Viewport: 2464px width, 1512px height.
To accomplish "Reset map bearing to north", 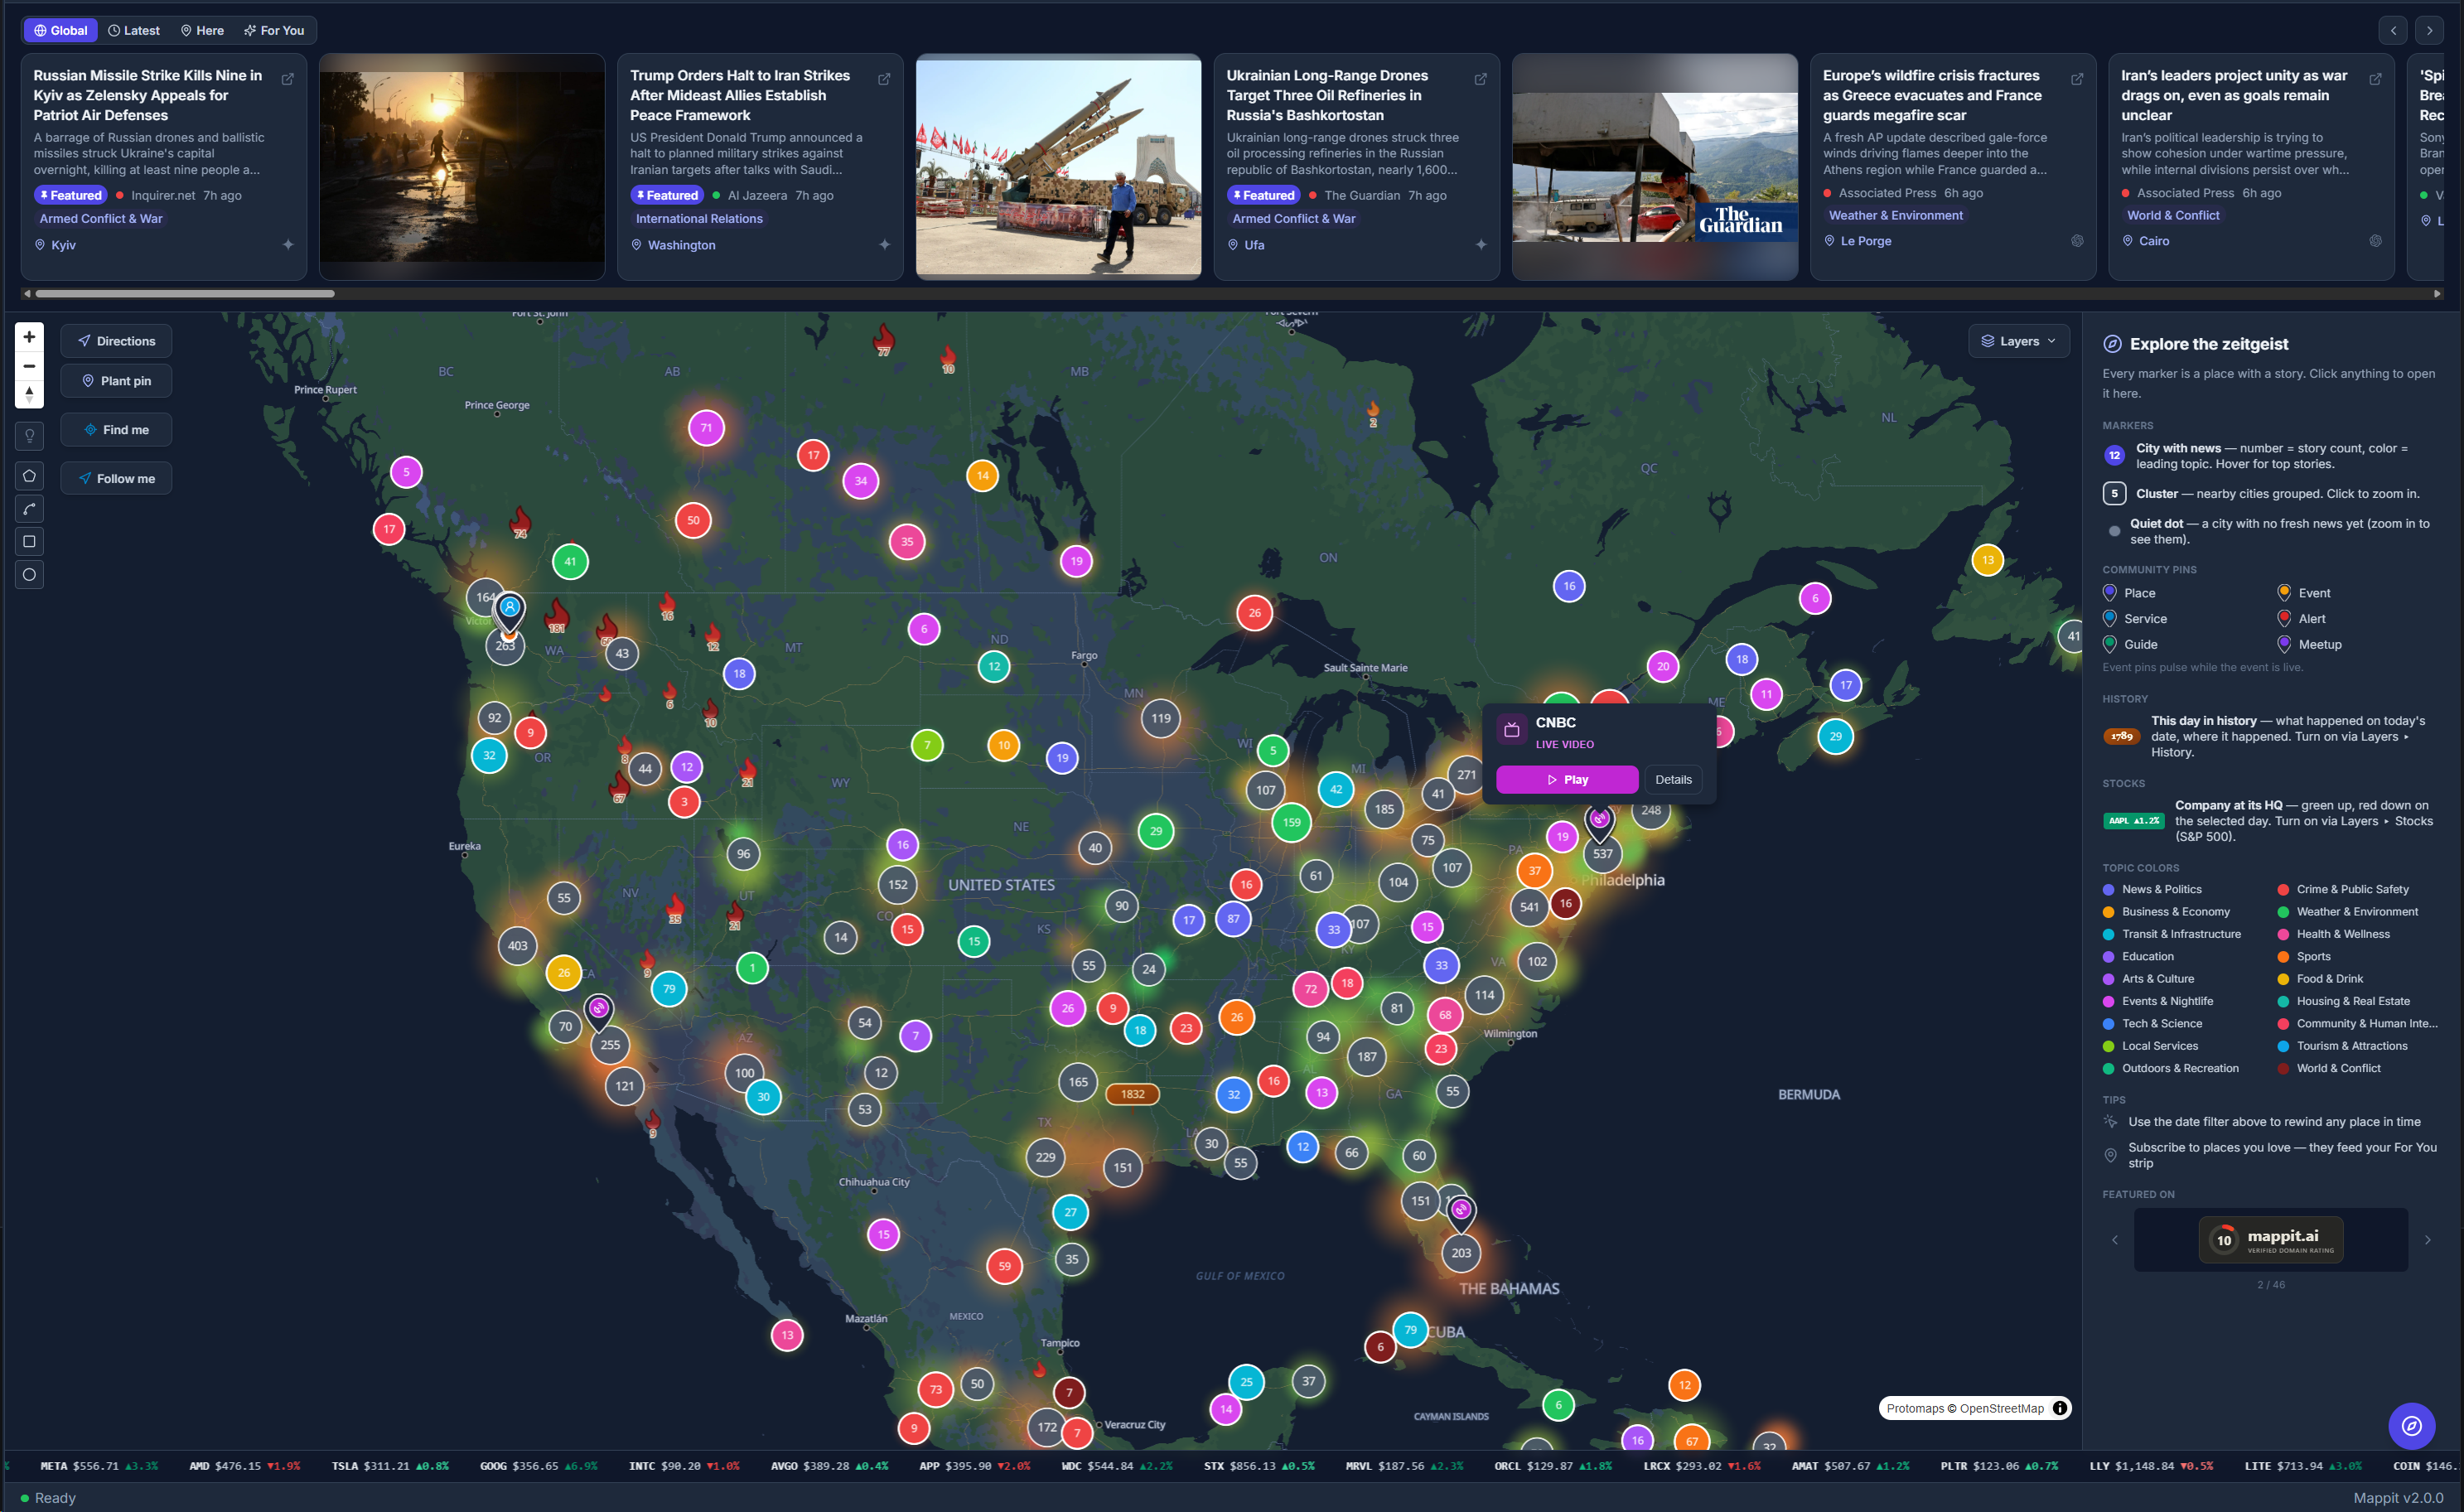I will [29, 394].
